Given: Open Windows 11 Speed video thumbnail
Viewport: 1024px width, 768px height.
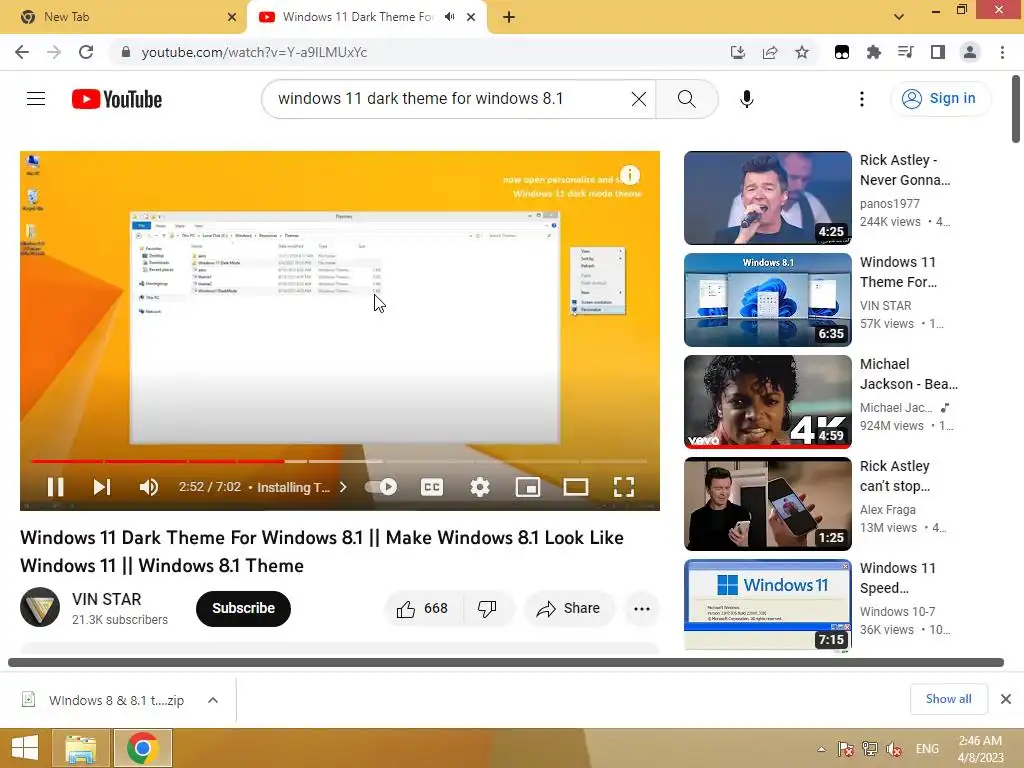Looking at the screenshot, I should [767, 605].
